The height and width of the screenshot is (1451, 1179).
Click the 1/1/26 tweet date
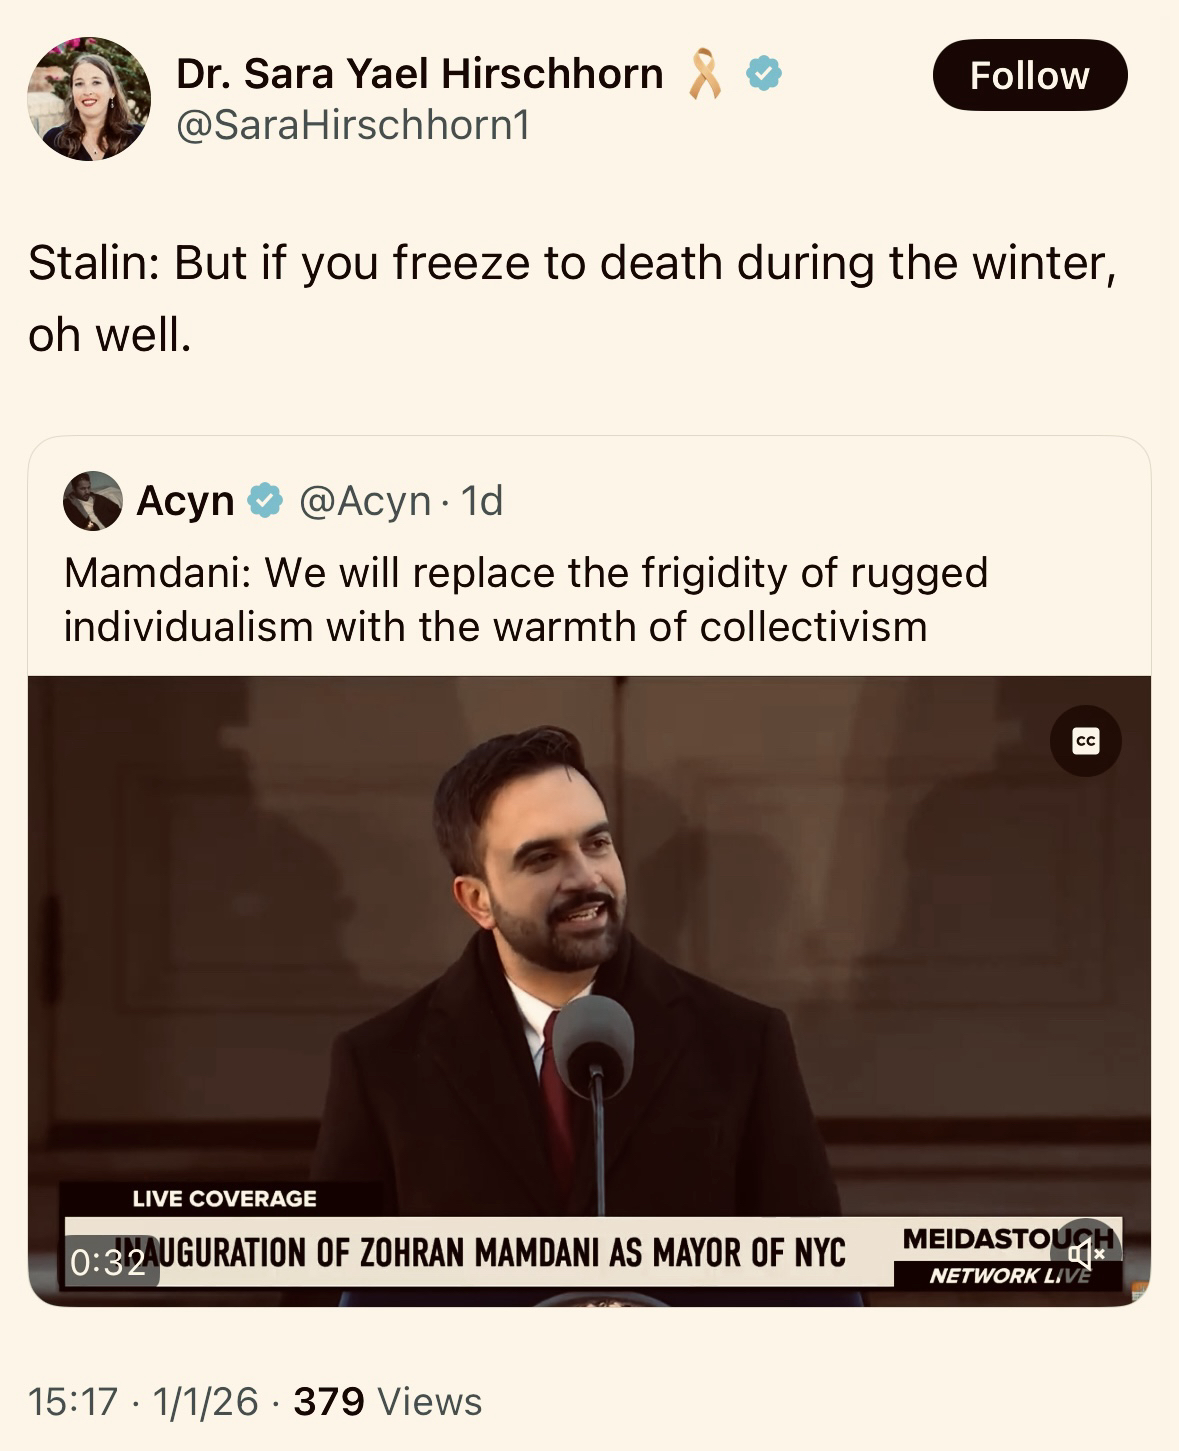(205, 1401)
